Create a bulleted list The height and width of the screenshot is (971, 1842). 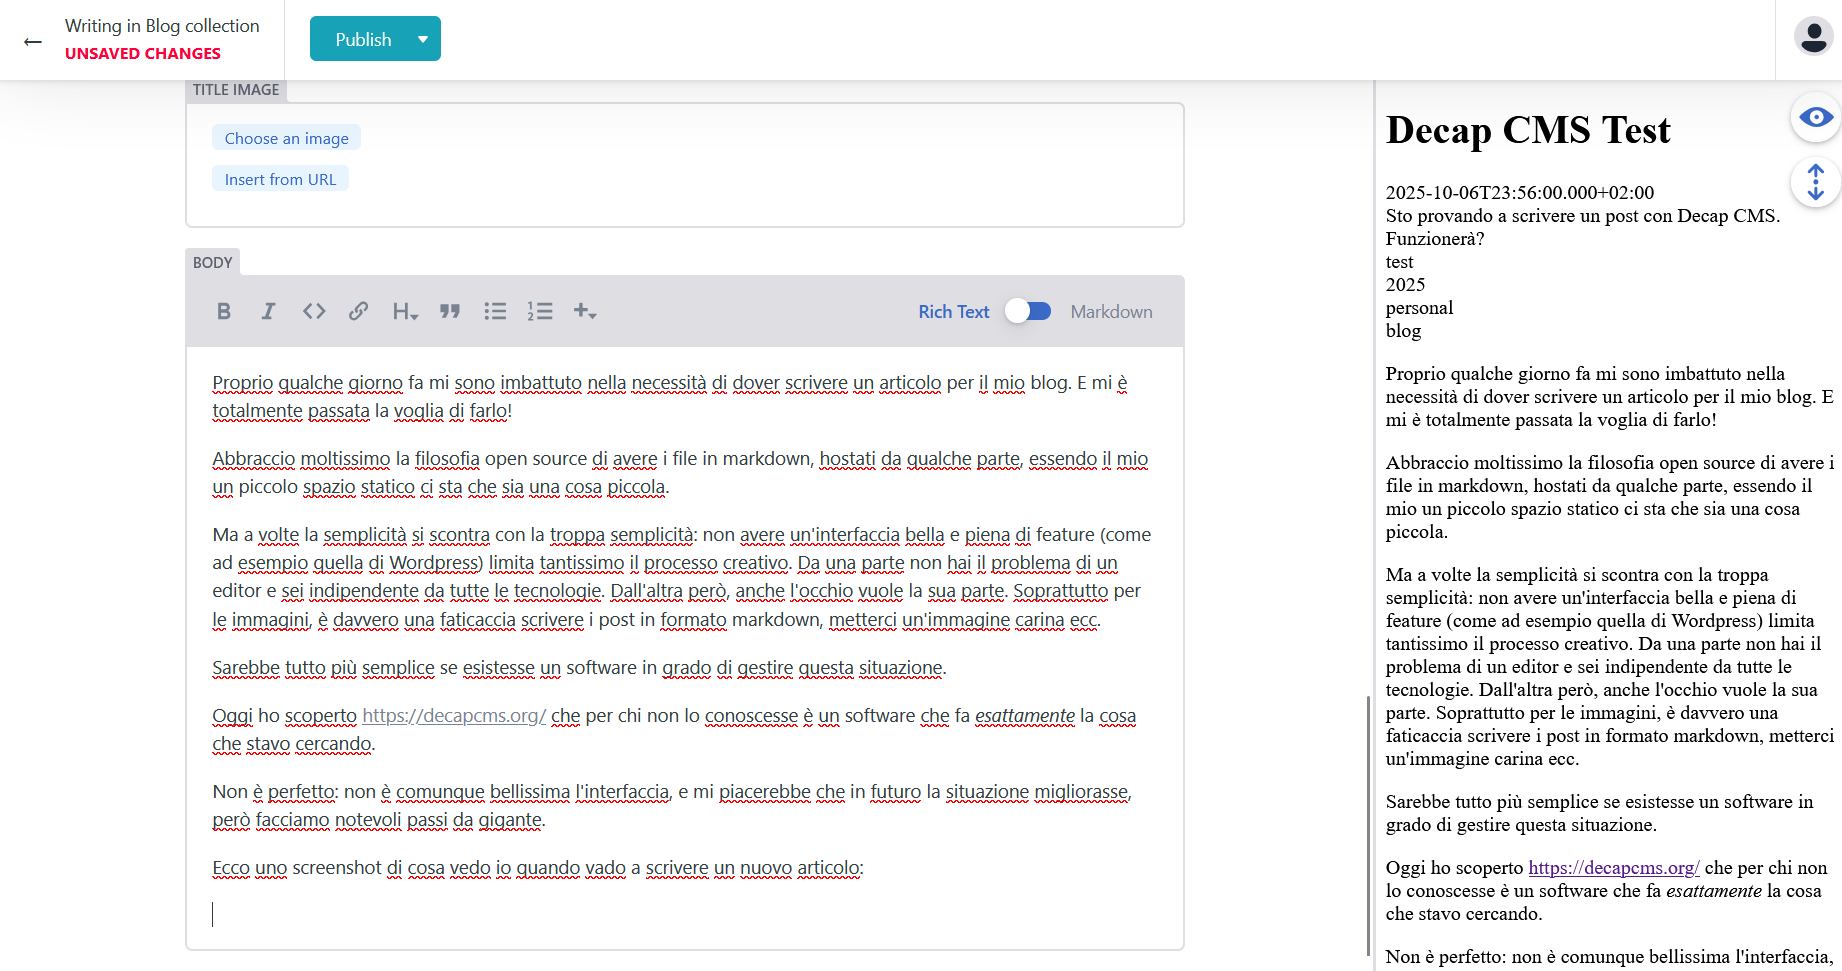click(x=495, y=311)
